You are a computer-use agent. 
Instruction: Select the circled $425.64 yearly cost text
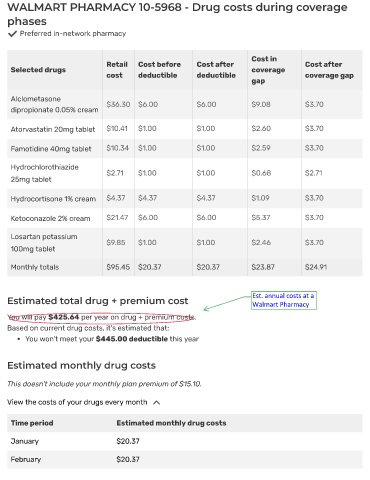[x=101, y=317]
